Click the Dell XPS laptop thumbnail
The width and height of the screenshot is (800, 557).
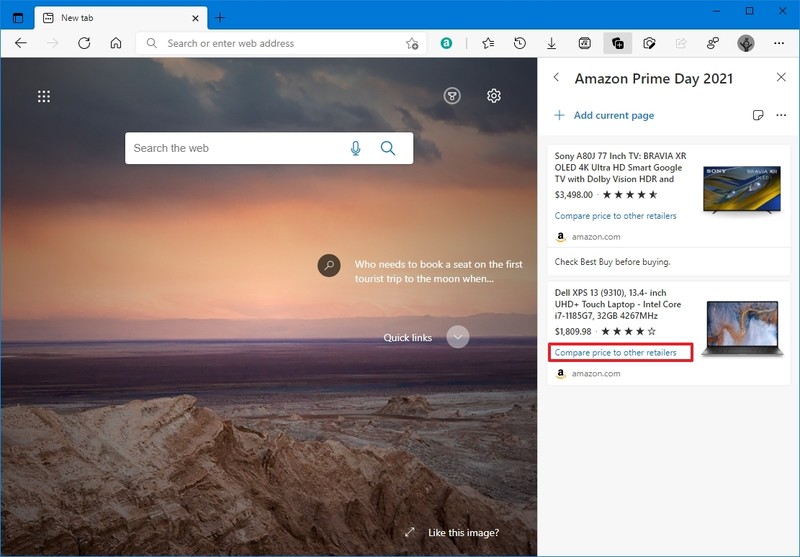pos(742,327)
